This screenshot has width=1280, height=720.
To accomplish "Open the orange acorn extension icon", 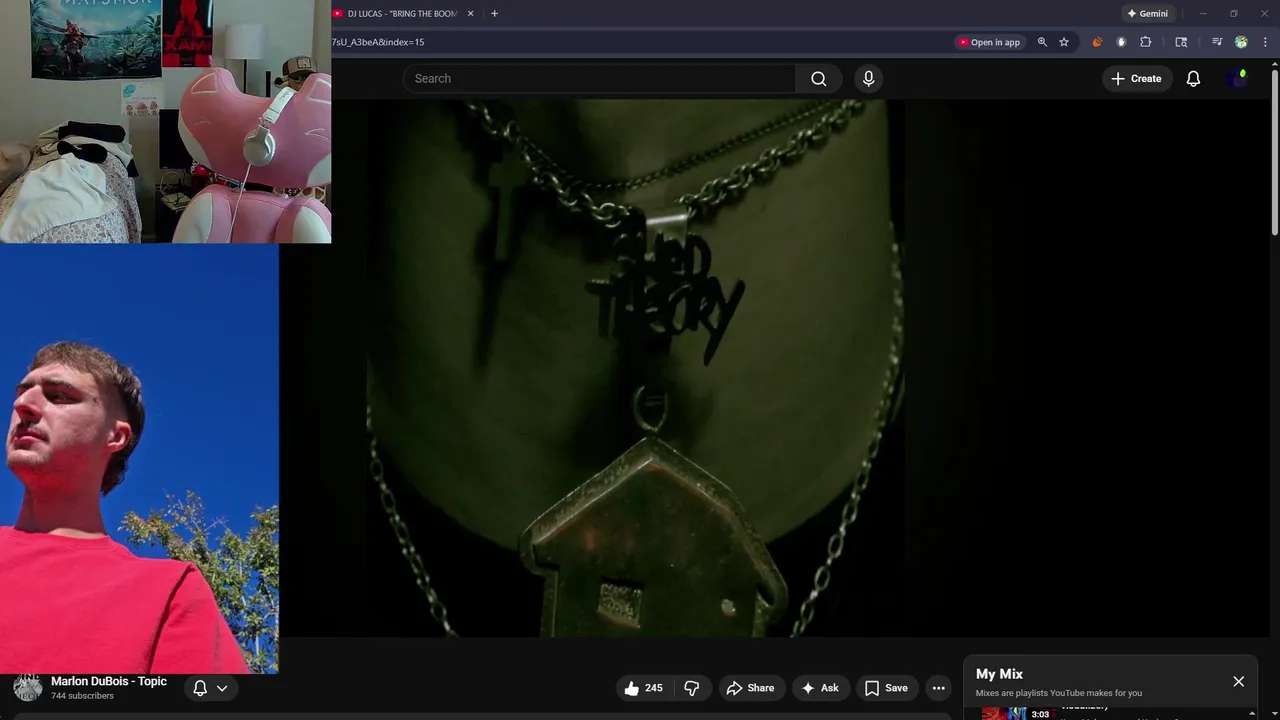I will [x=1097, y=42].
